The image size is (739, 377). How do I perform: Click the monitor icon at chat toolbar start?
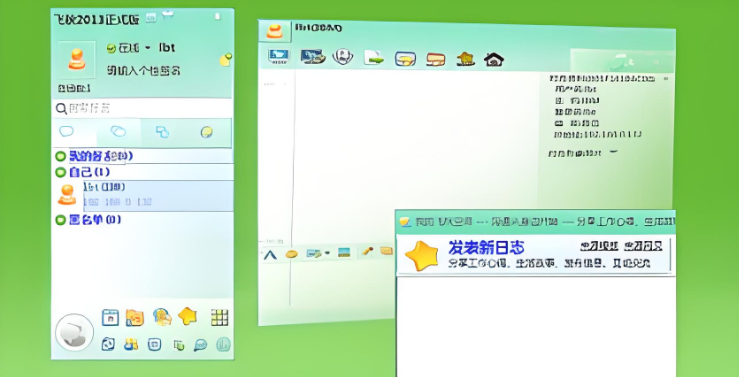279,56
